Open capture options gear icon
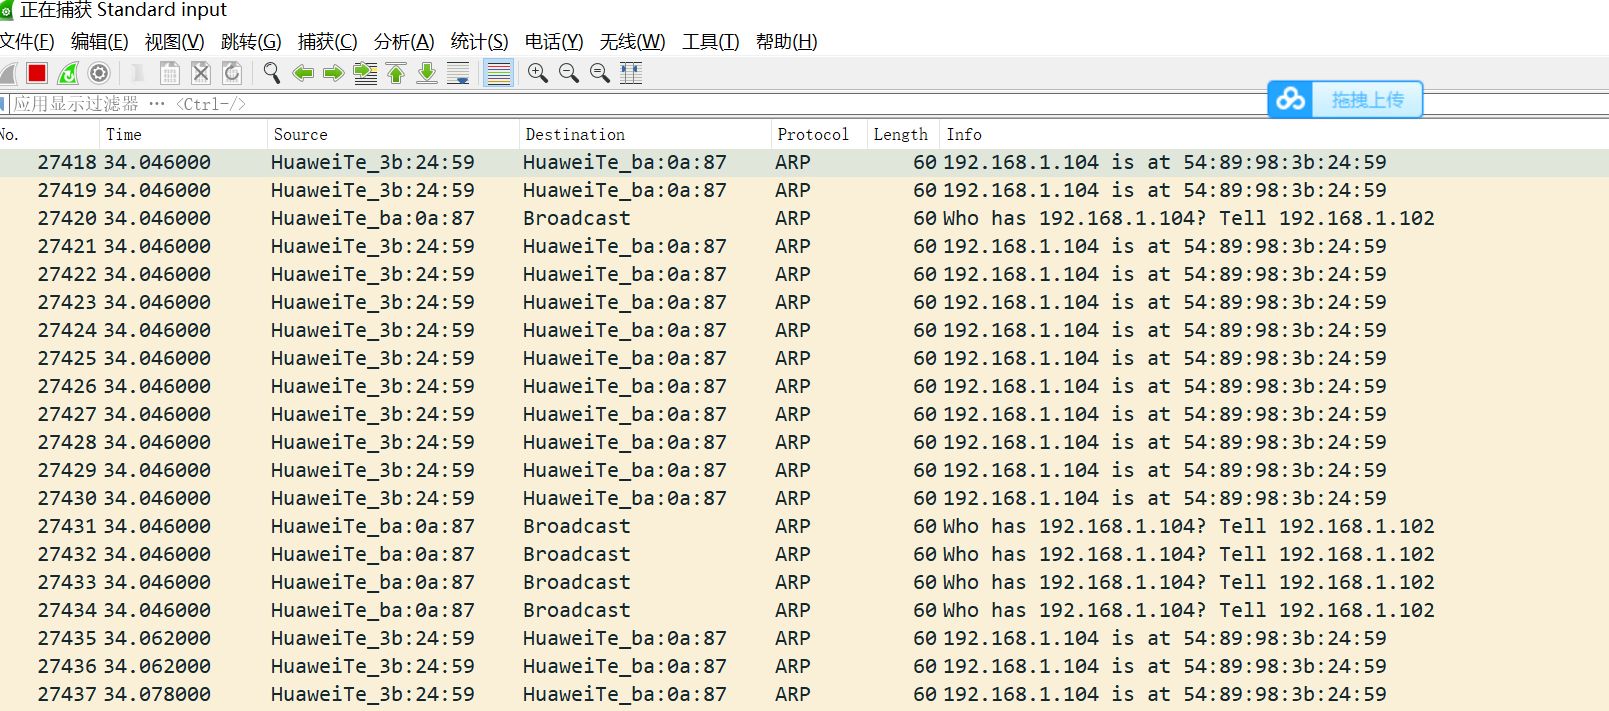1609x711 pixels. (x=99, y=73)
